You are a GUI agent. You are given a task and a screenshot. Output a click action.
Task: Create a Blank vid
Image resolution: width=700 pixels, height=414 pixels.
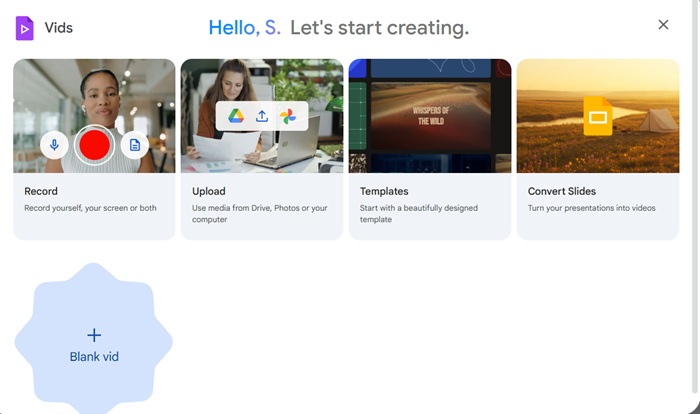click(x=94, y=342)
